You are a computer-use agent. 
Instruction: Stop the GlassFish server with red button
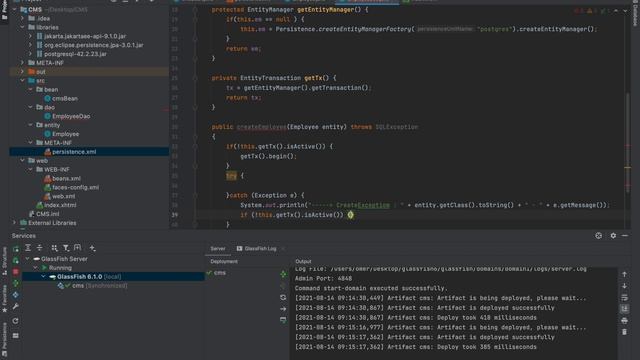16,271
